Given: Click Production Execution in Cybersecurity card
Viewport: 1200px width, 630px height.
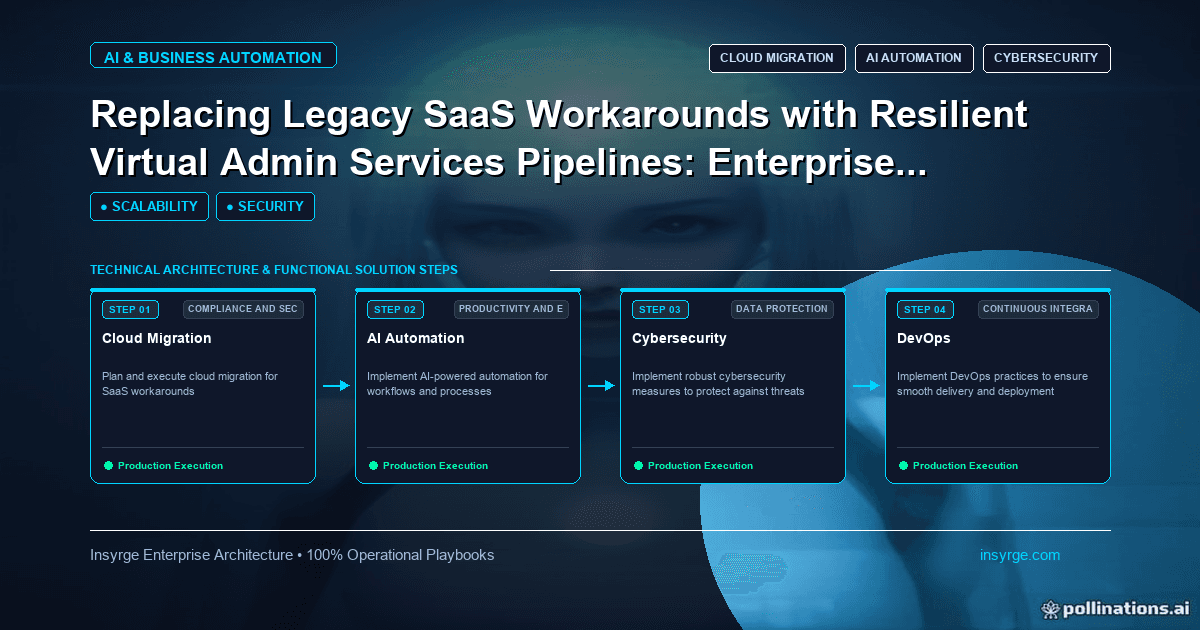Looking at the screenshot, I should [x=700, y=465].
